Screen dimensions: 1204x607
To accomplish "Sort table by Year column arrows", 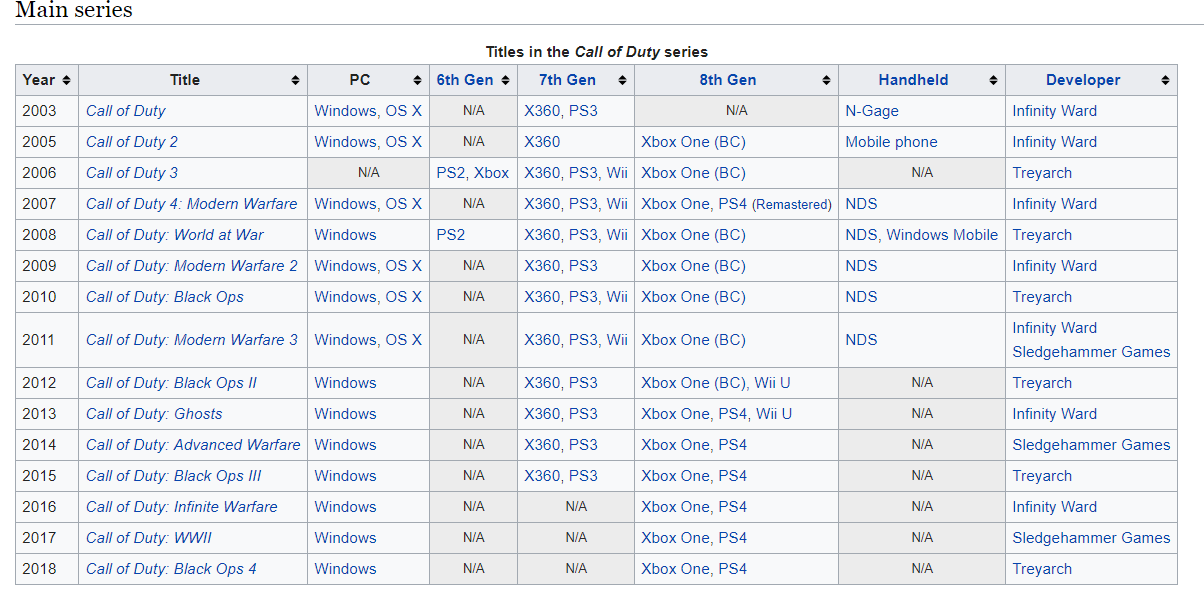I will pyautogui.click(x=66, y=80).
